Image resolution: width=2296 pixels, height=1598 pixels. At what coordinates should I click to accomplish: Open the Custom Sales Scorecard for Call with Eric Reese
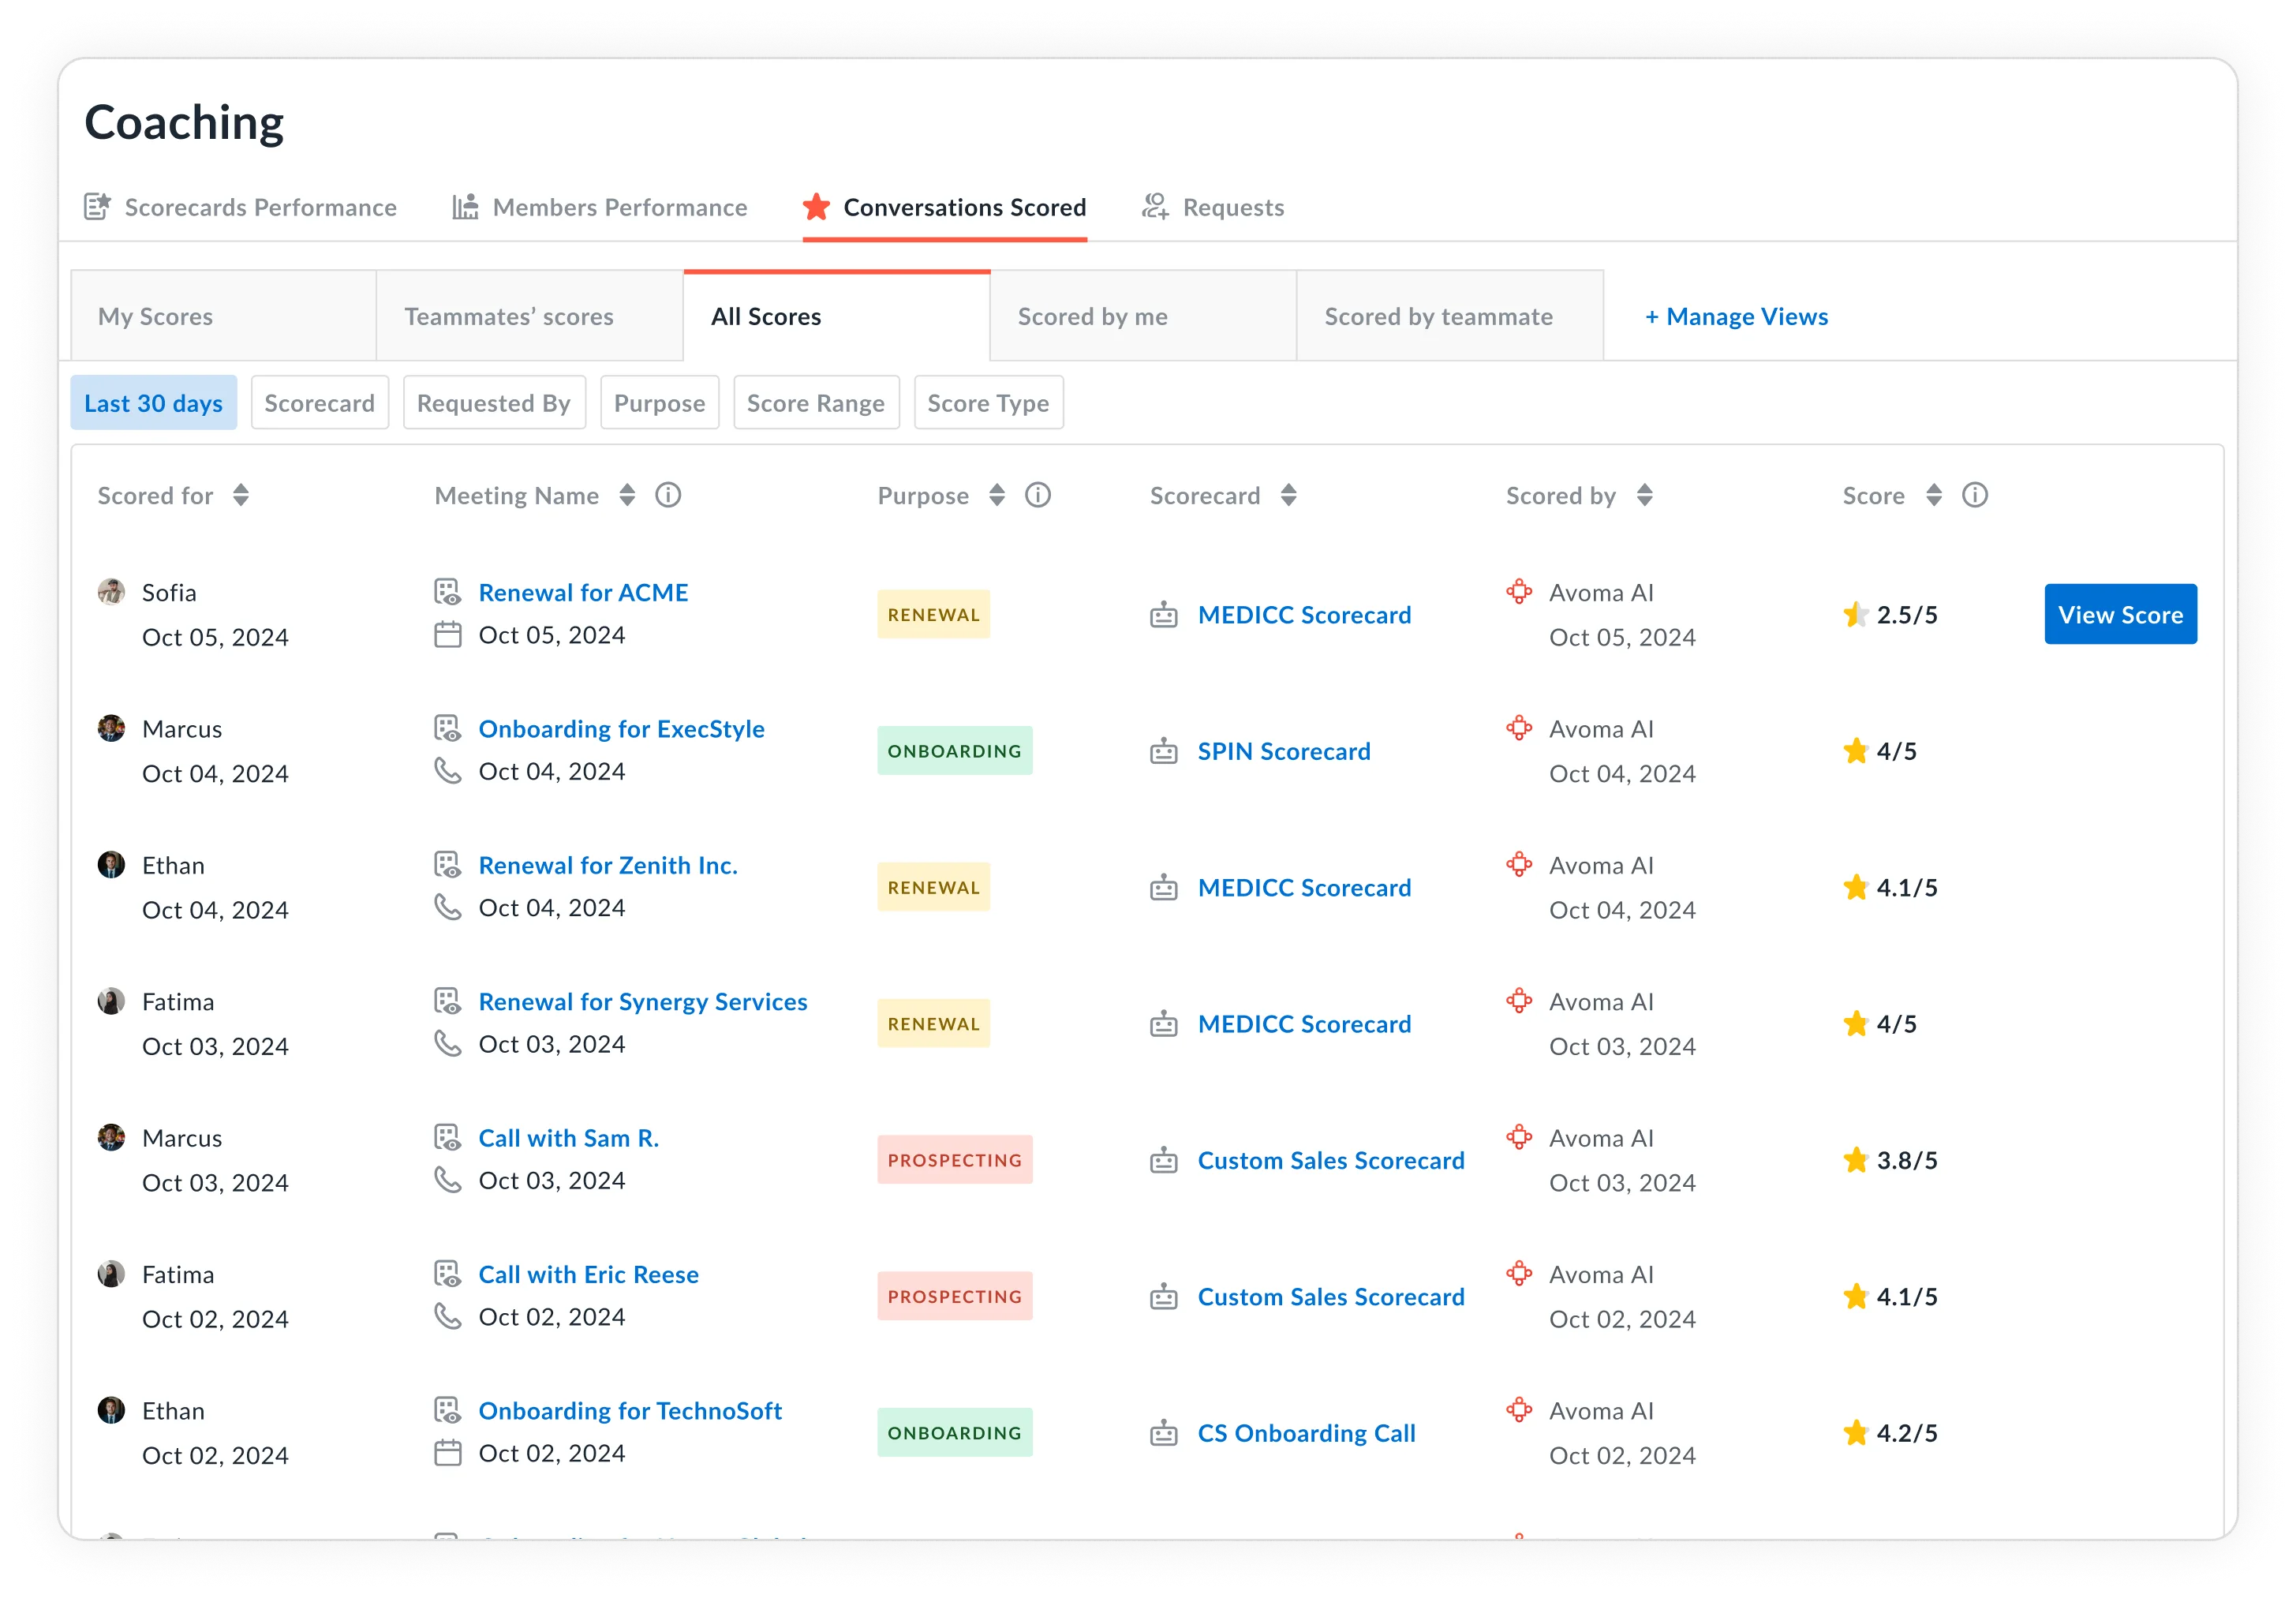pyautogui.click(x=1331, y=1297)
